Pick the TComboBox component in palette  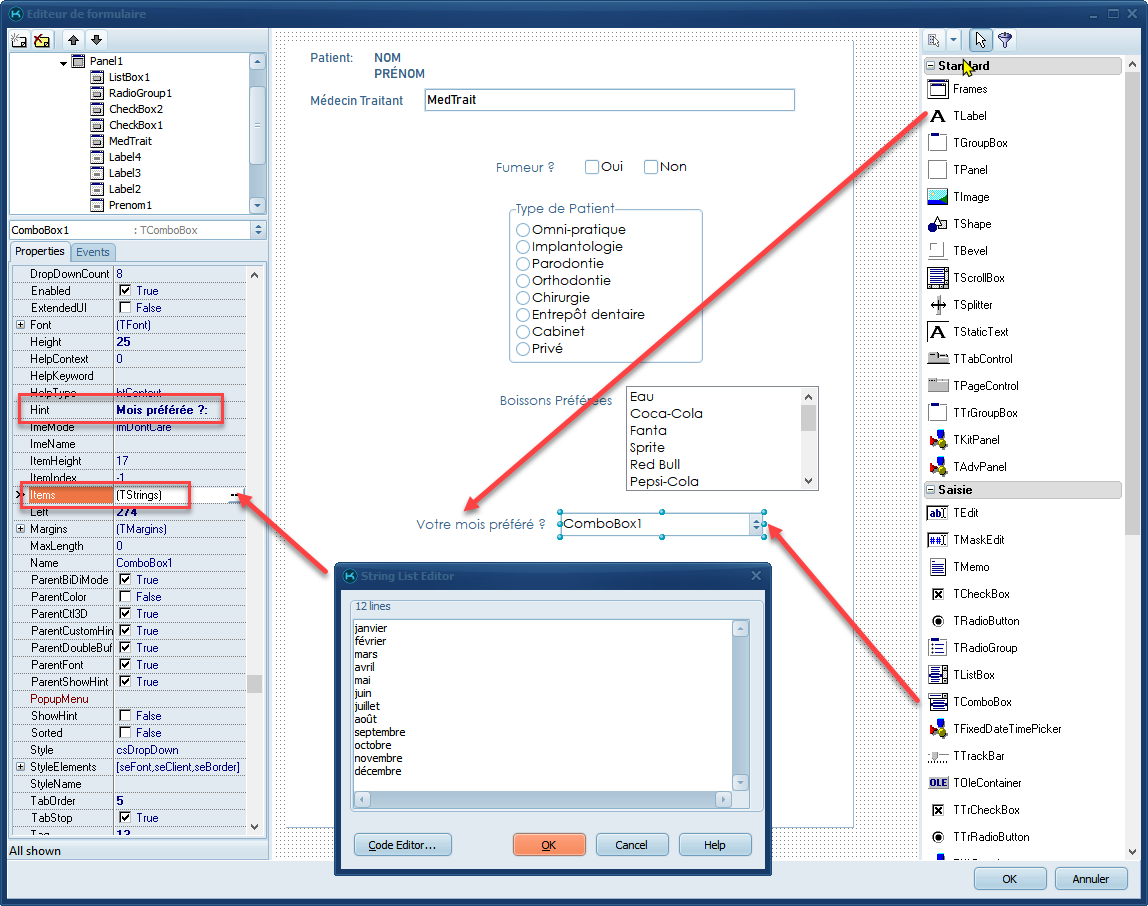tap(937, 702)
